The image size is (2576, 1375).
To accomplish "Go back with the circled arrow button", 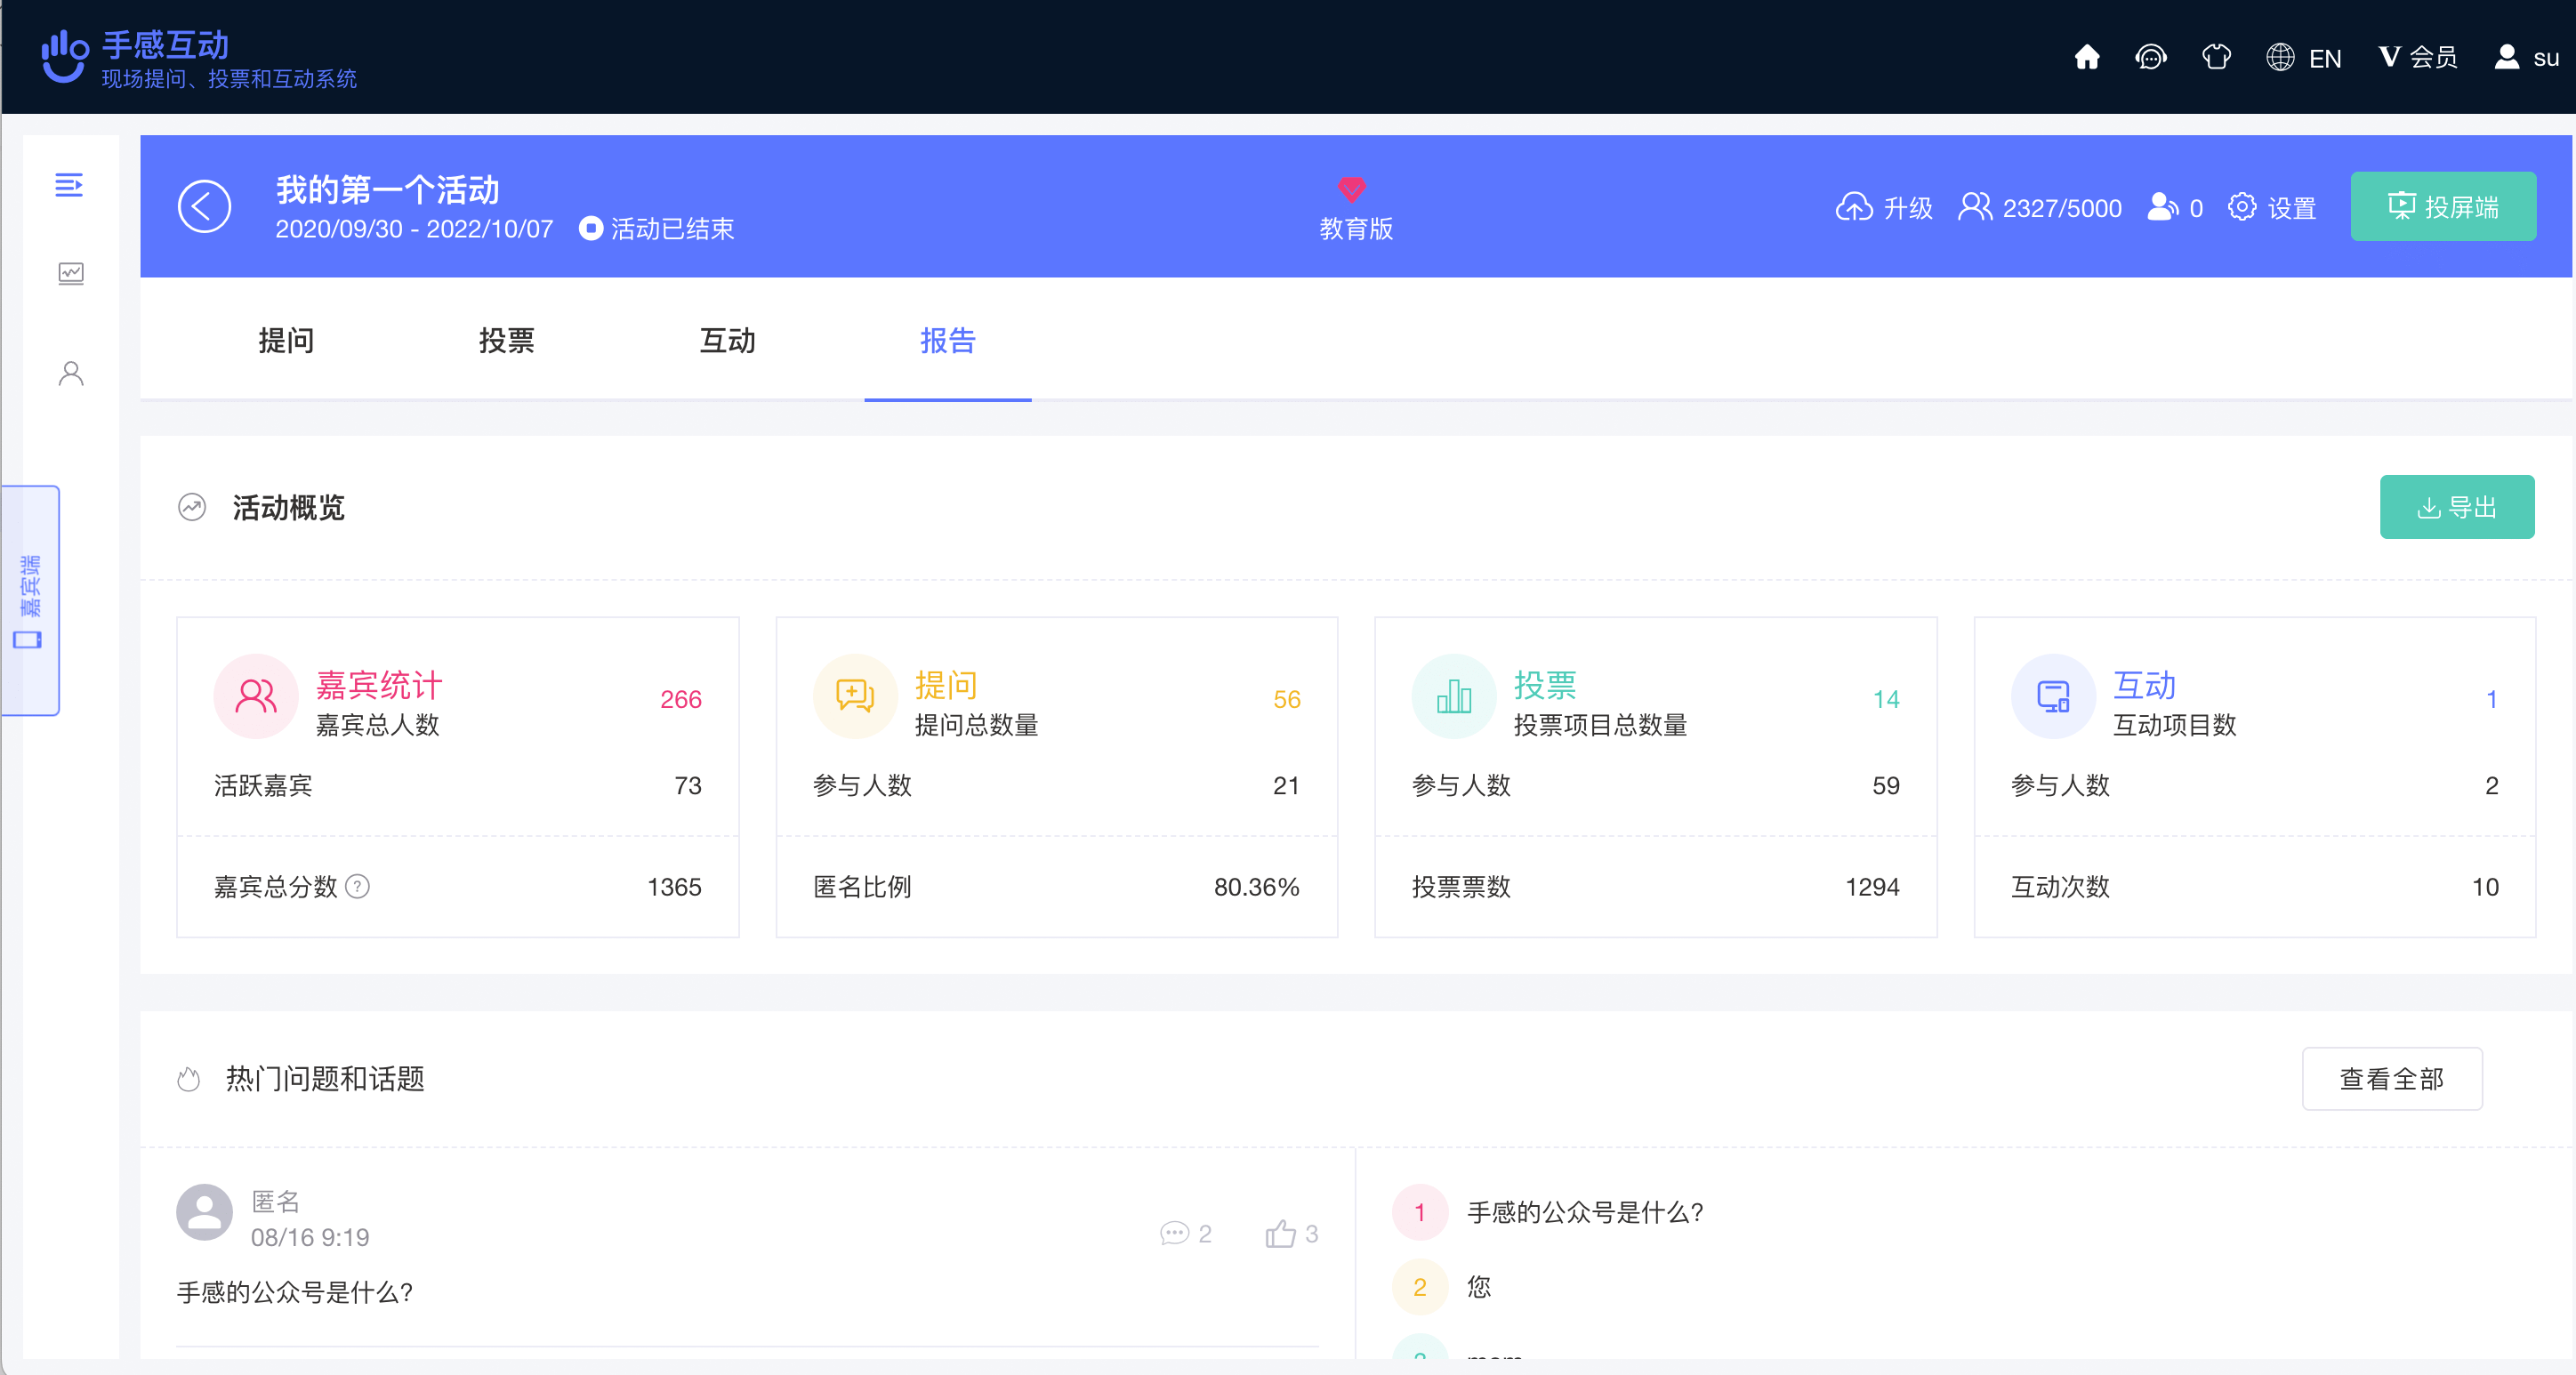I will (x=204, y=207).
